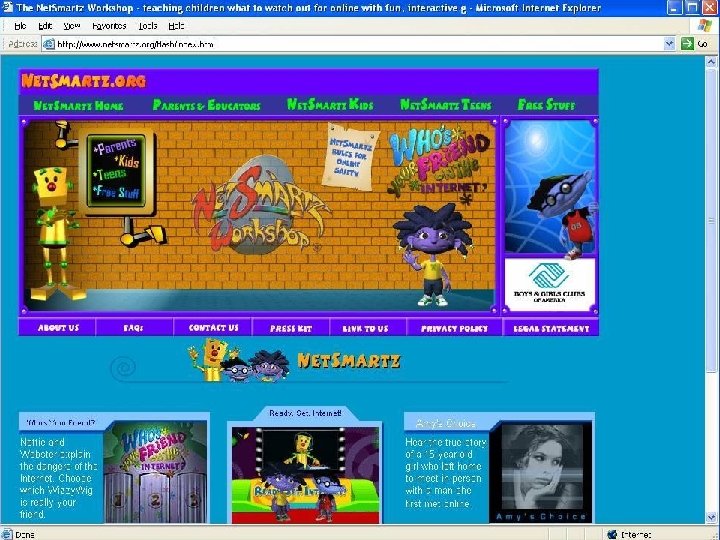Click the Internet zone label in status bar
Viewport: 720px width, 540px height.
[x=636, y=534]
